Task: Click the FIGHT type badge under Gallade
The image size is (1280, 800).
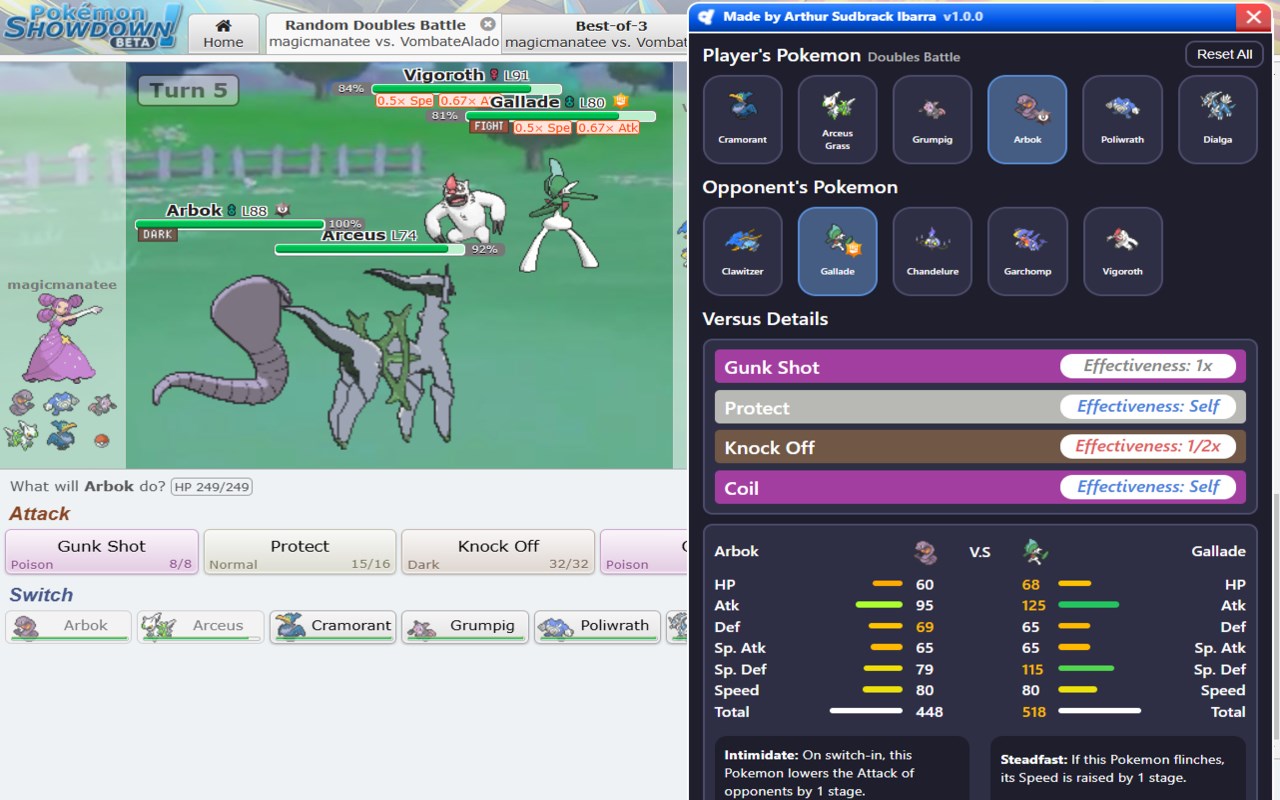Action: [x=489, y=127]
